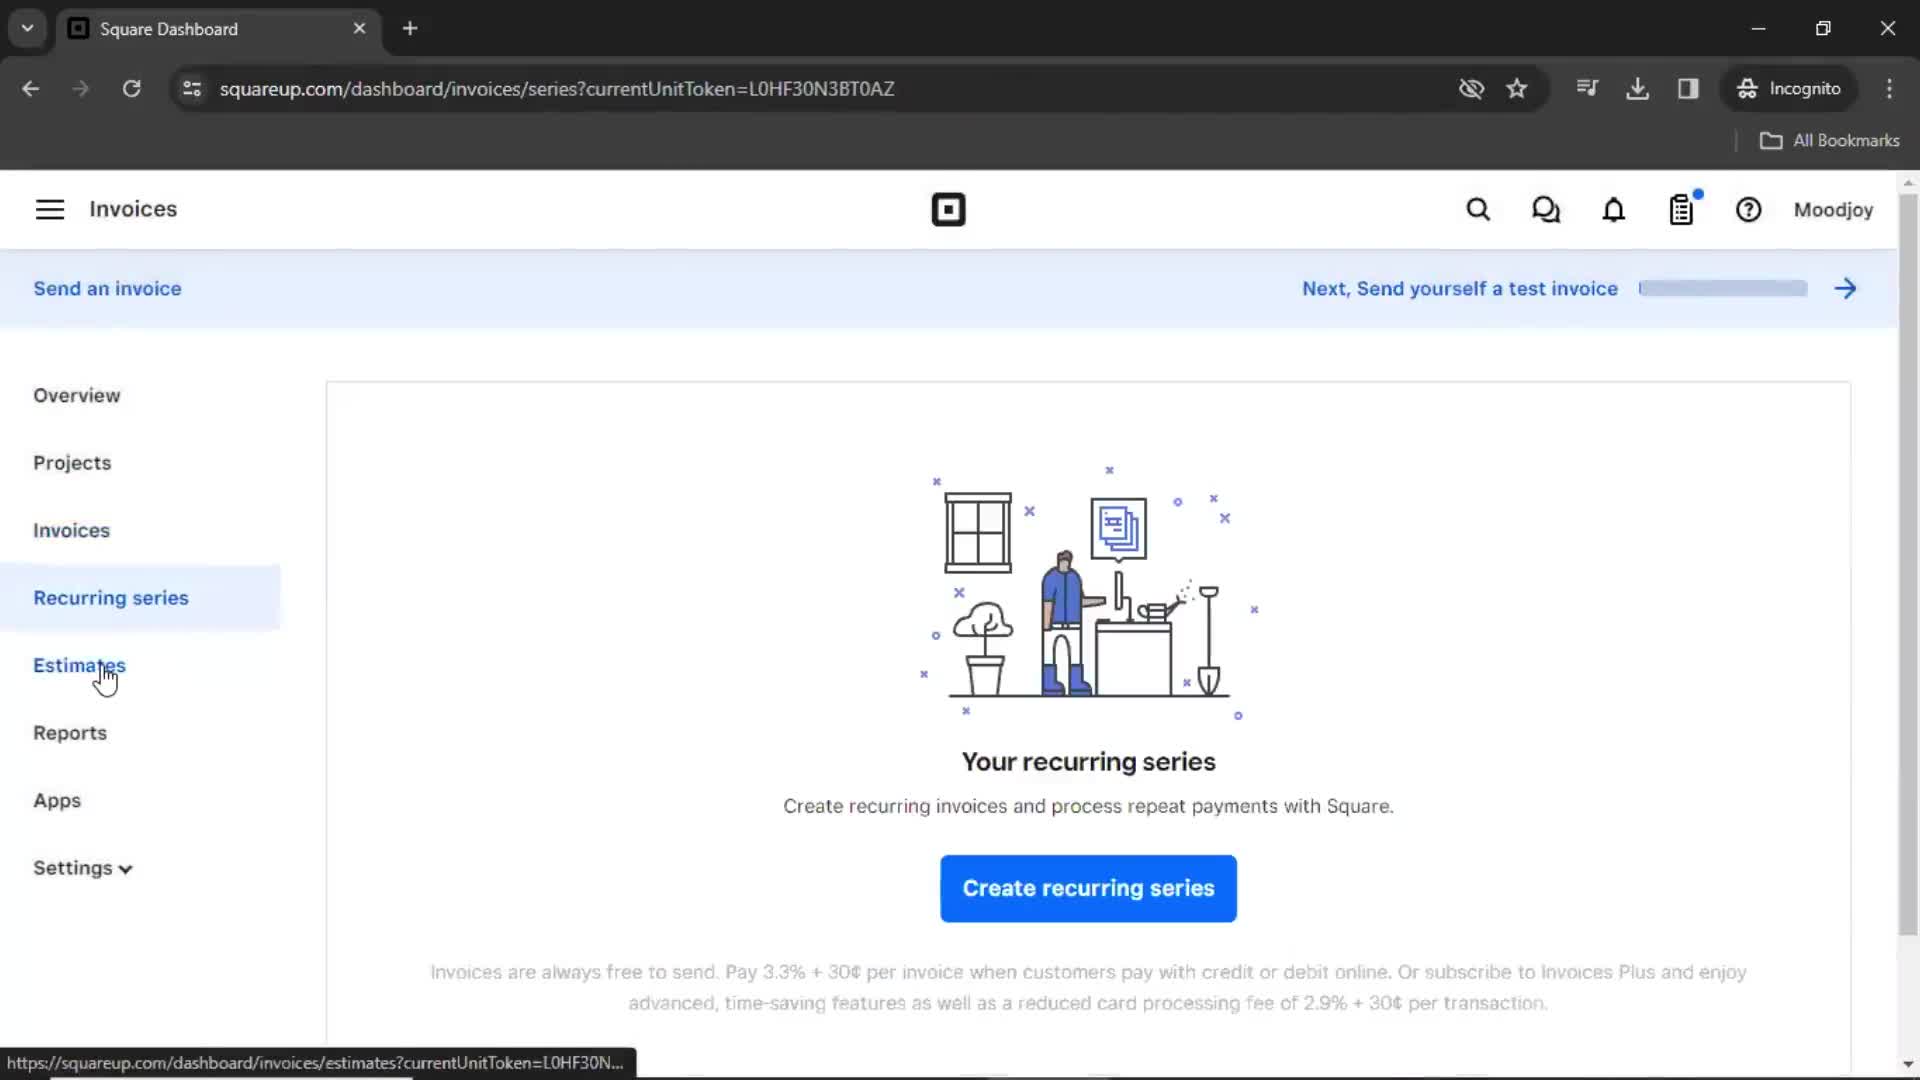Go to Apps in sidebar
This screenshot has width=1920, height=1080.
pyautogui.click(x=57, y=801)
